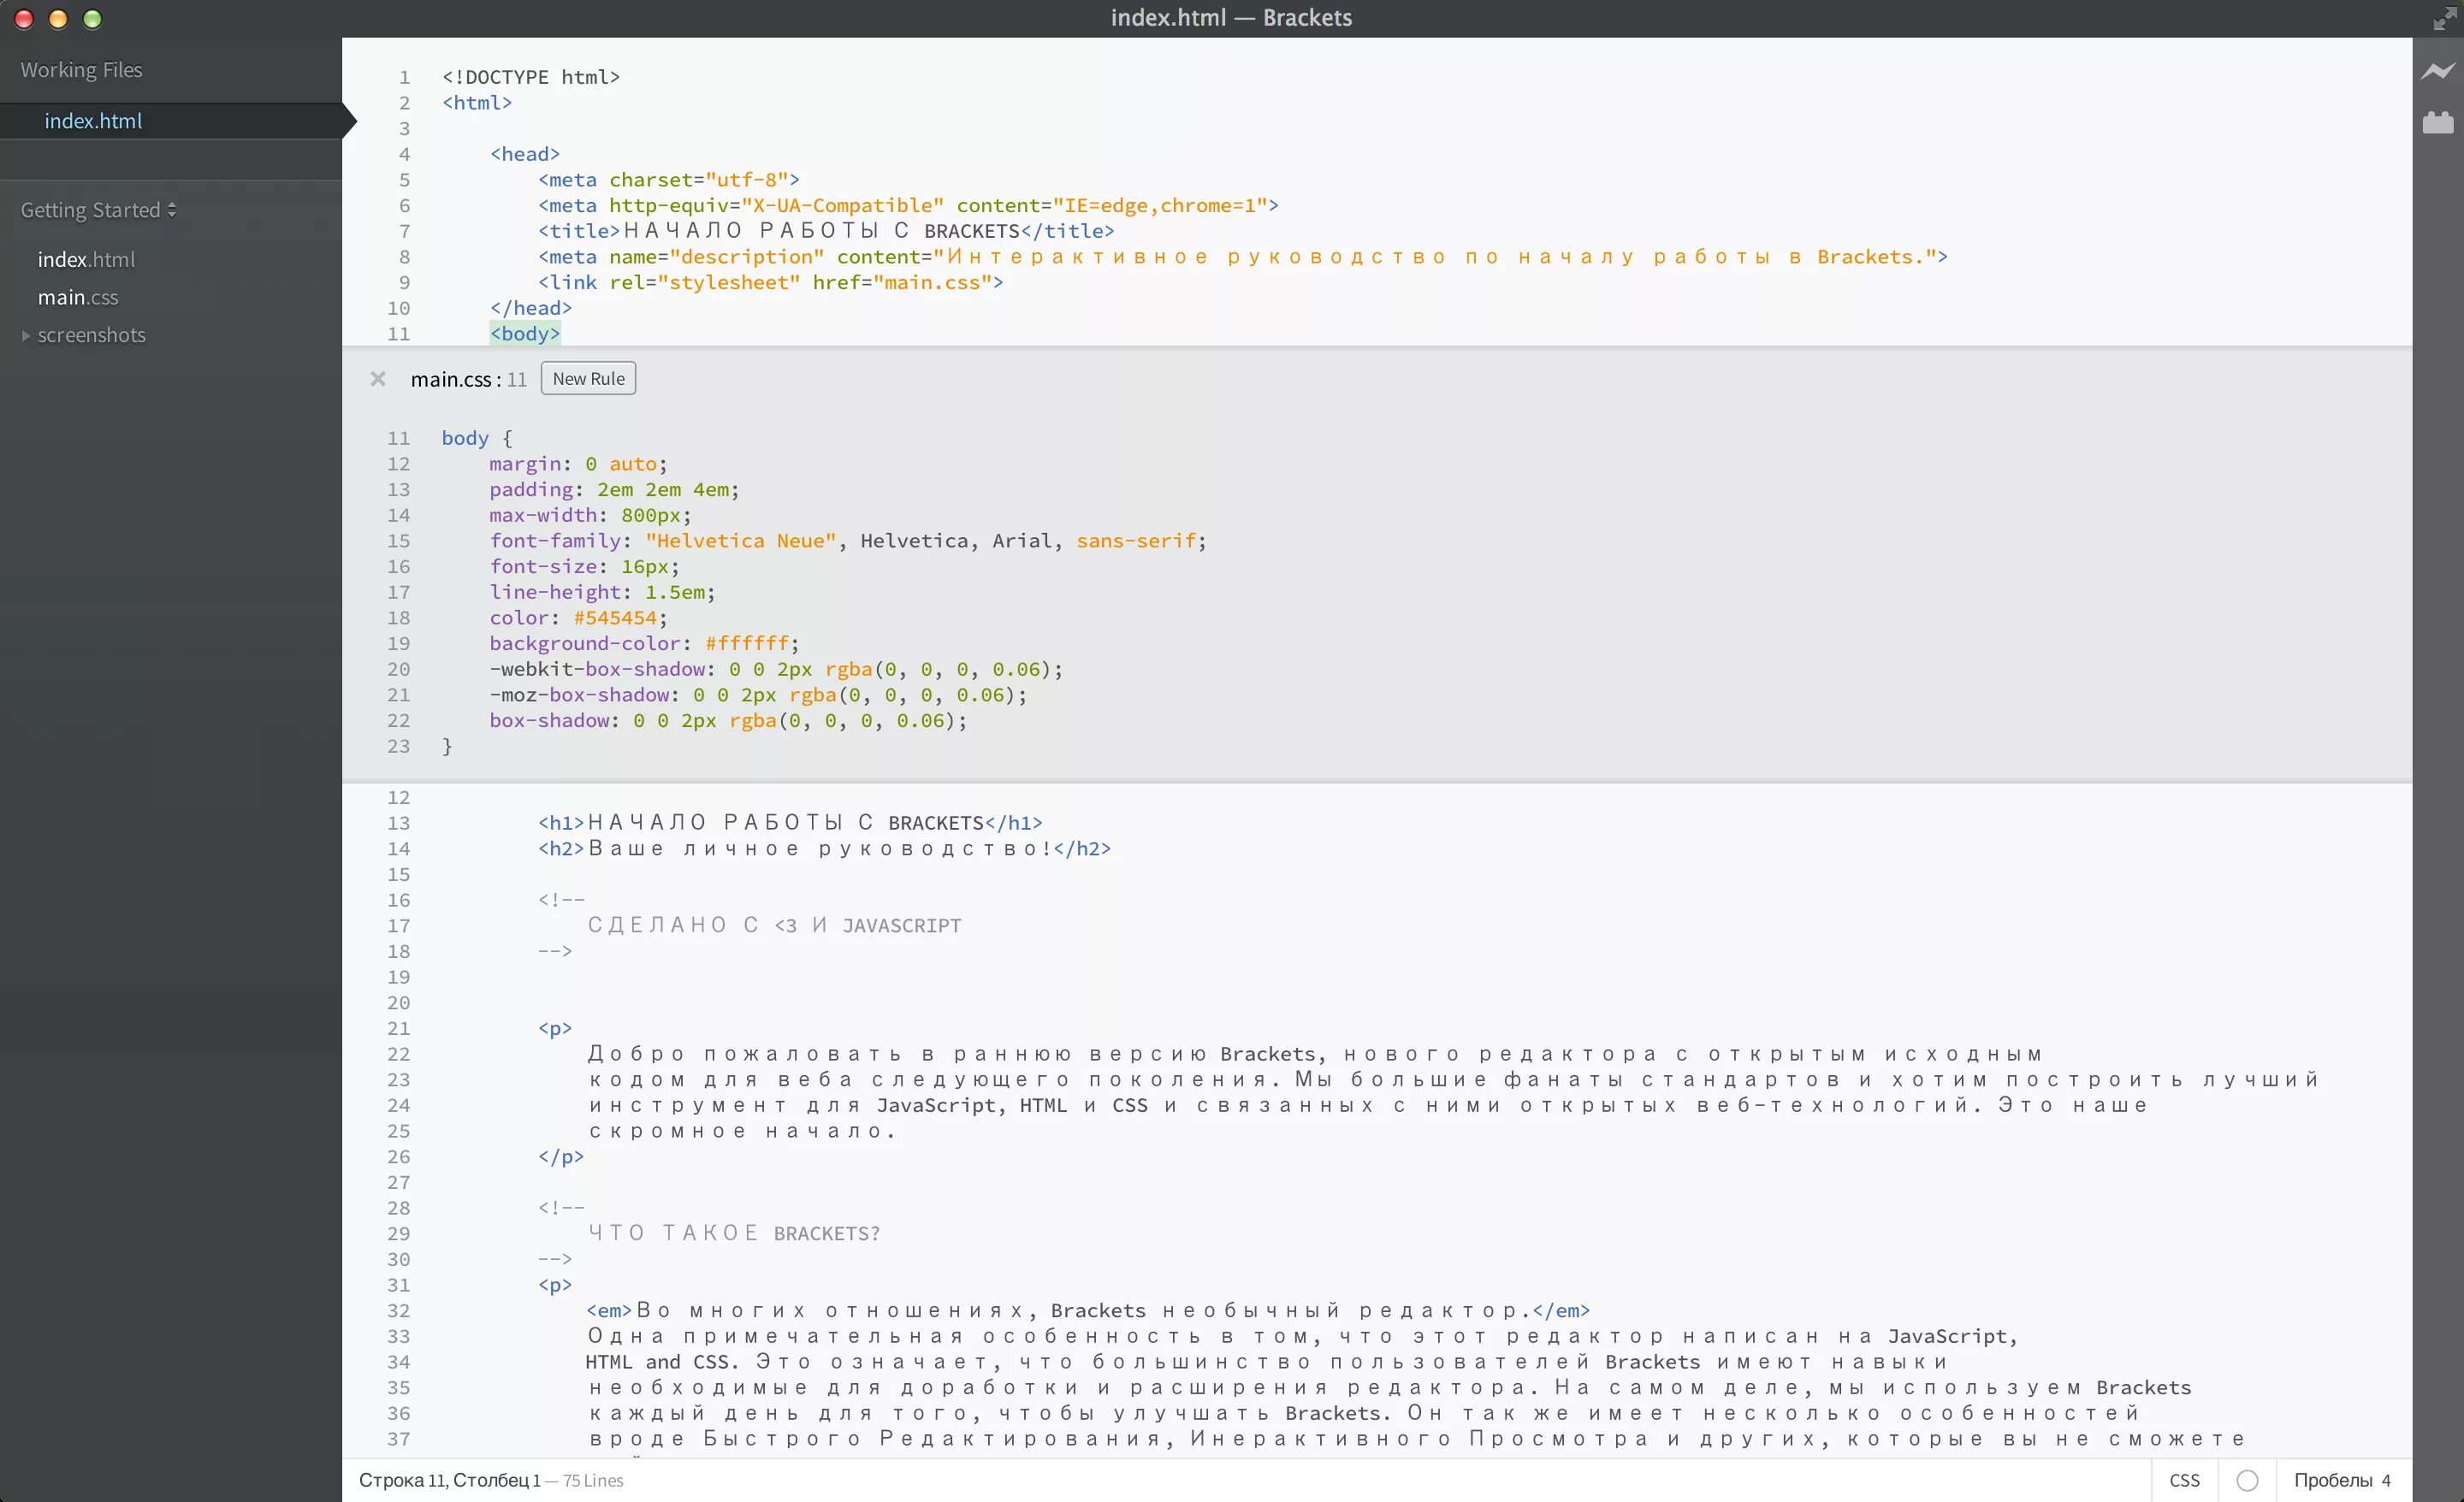Click the Live Preview icon in toolbar

coord(2439,72)
